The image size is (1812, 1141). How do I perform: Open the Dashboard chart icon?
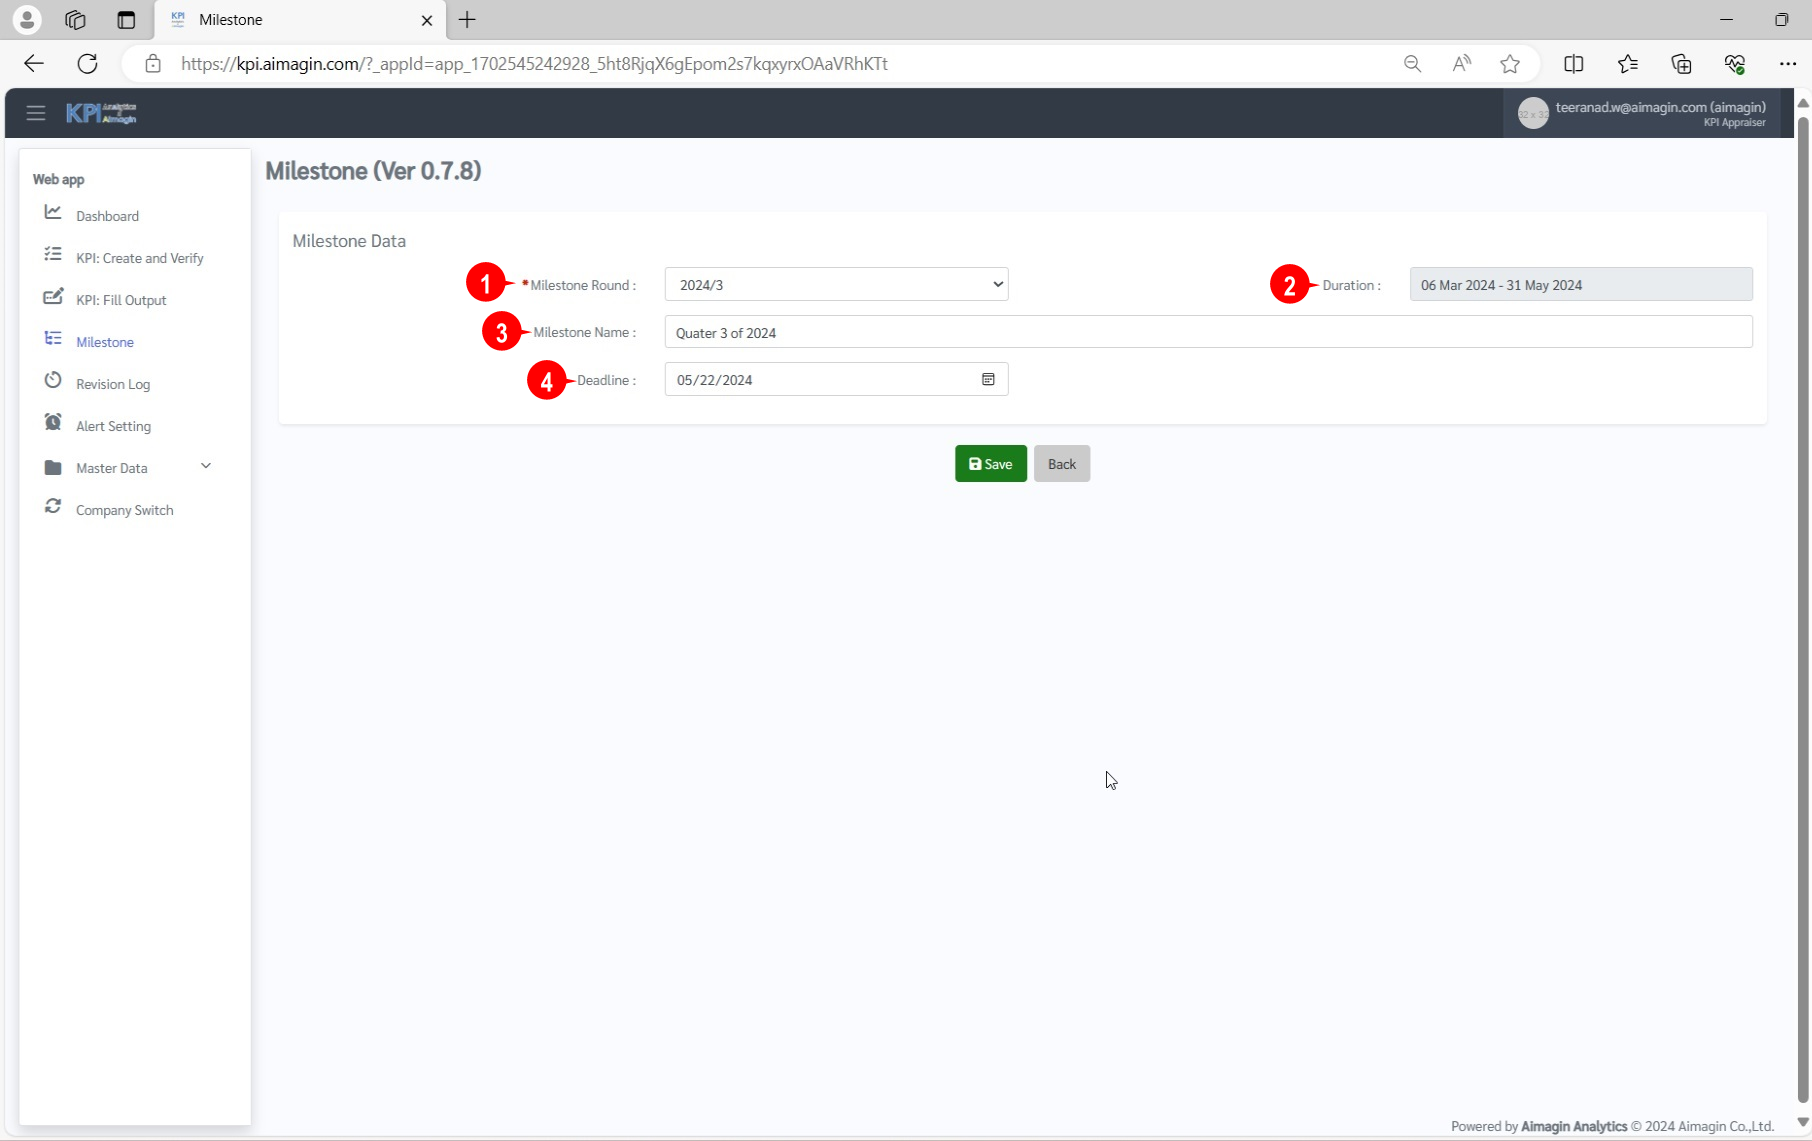53,213
